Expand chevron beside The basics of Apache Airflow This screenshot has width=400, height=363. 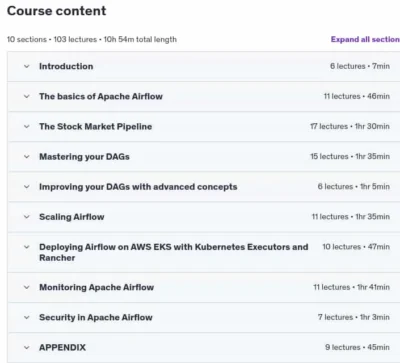(x=27, y=96)
